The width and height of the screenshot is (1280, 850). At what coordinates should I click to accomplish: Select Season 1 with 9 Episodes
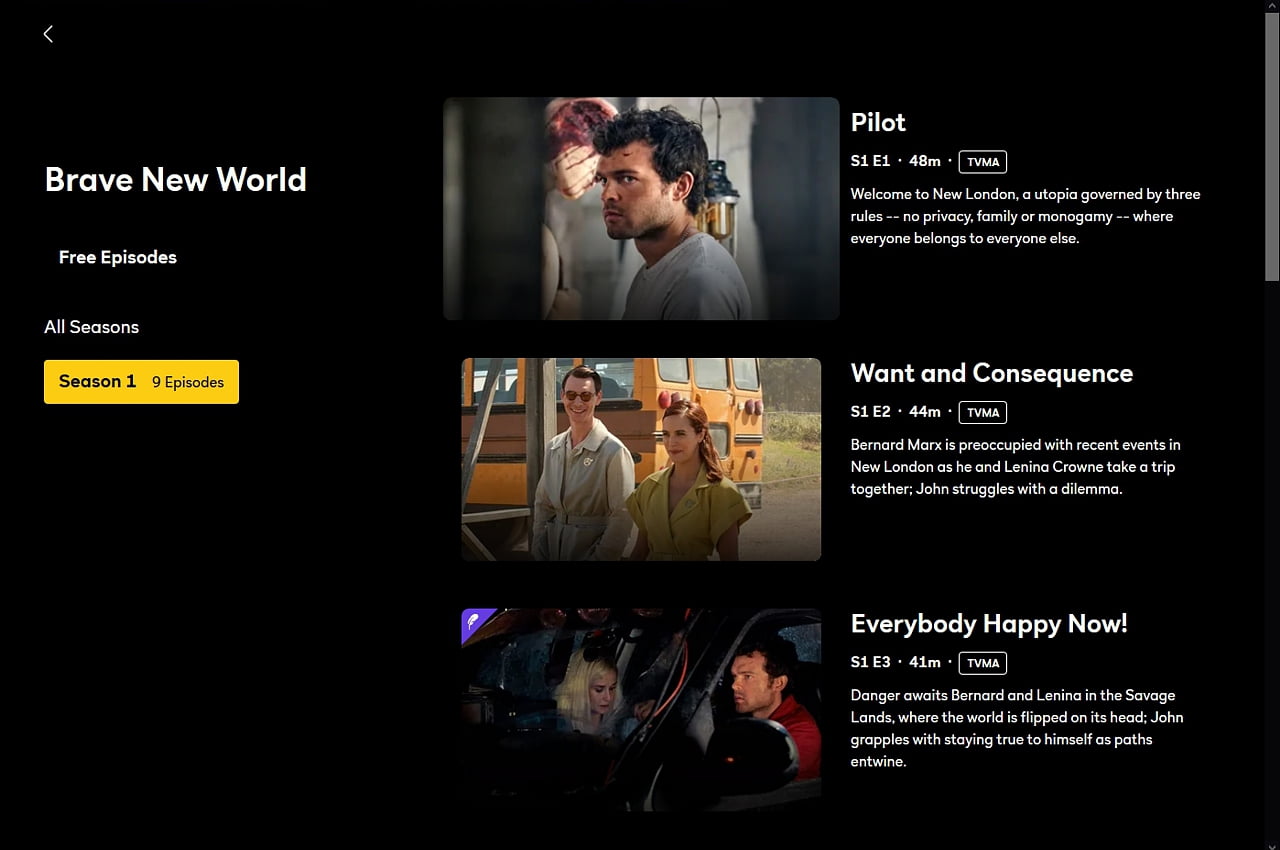point(141,382)
